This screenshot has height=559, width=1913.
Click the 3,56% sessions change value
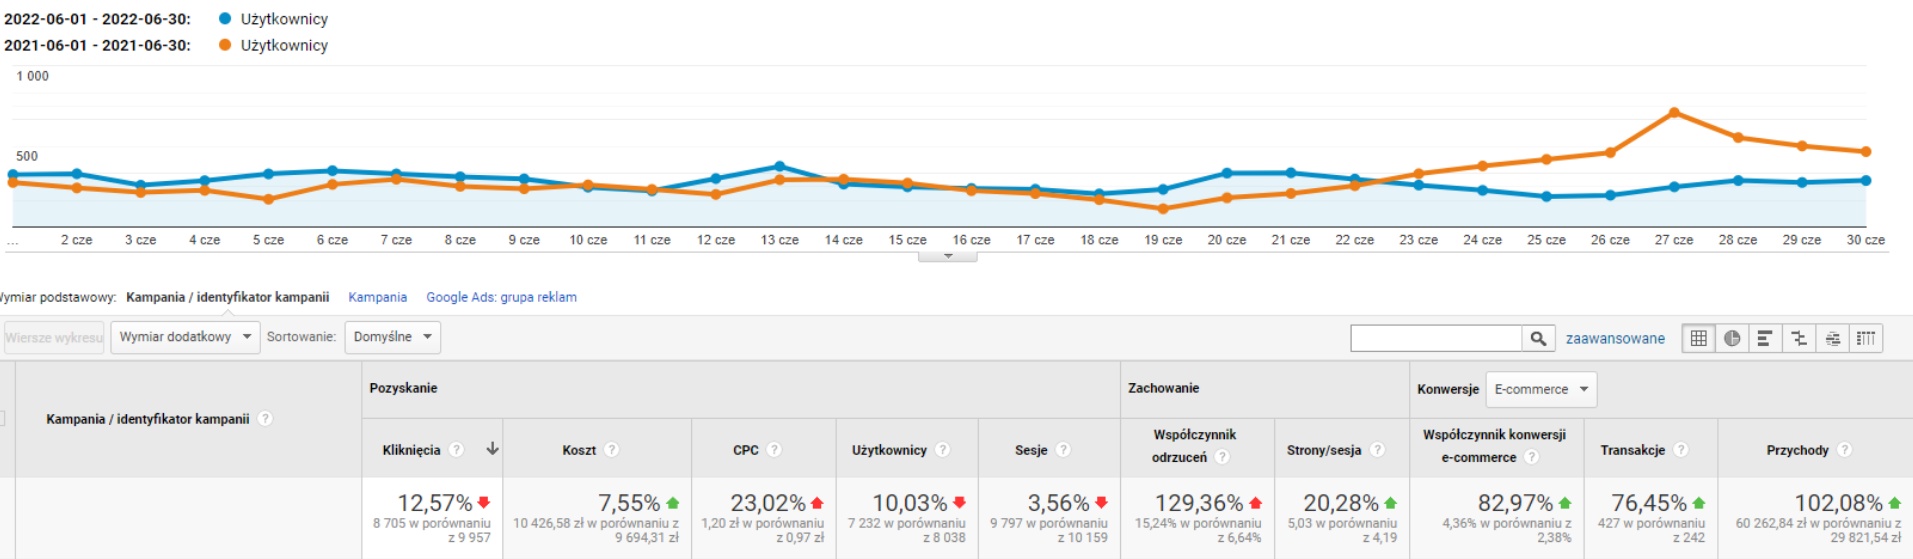1058,503
